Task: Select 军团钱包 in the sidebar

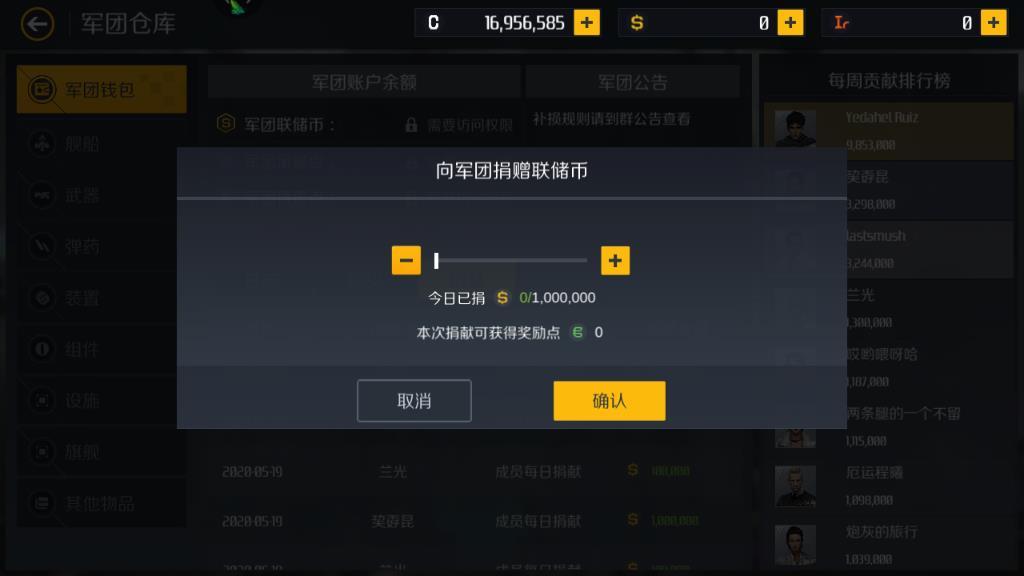Action: click(x=102, y=89)
